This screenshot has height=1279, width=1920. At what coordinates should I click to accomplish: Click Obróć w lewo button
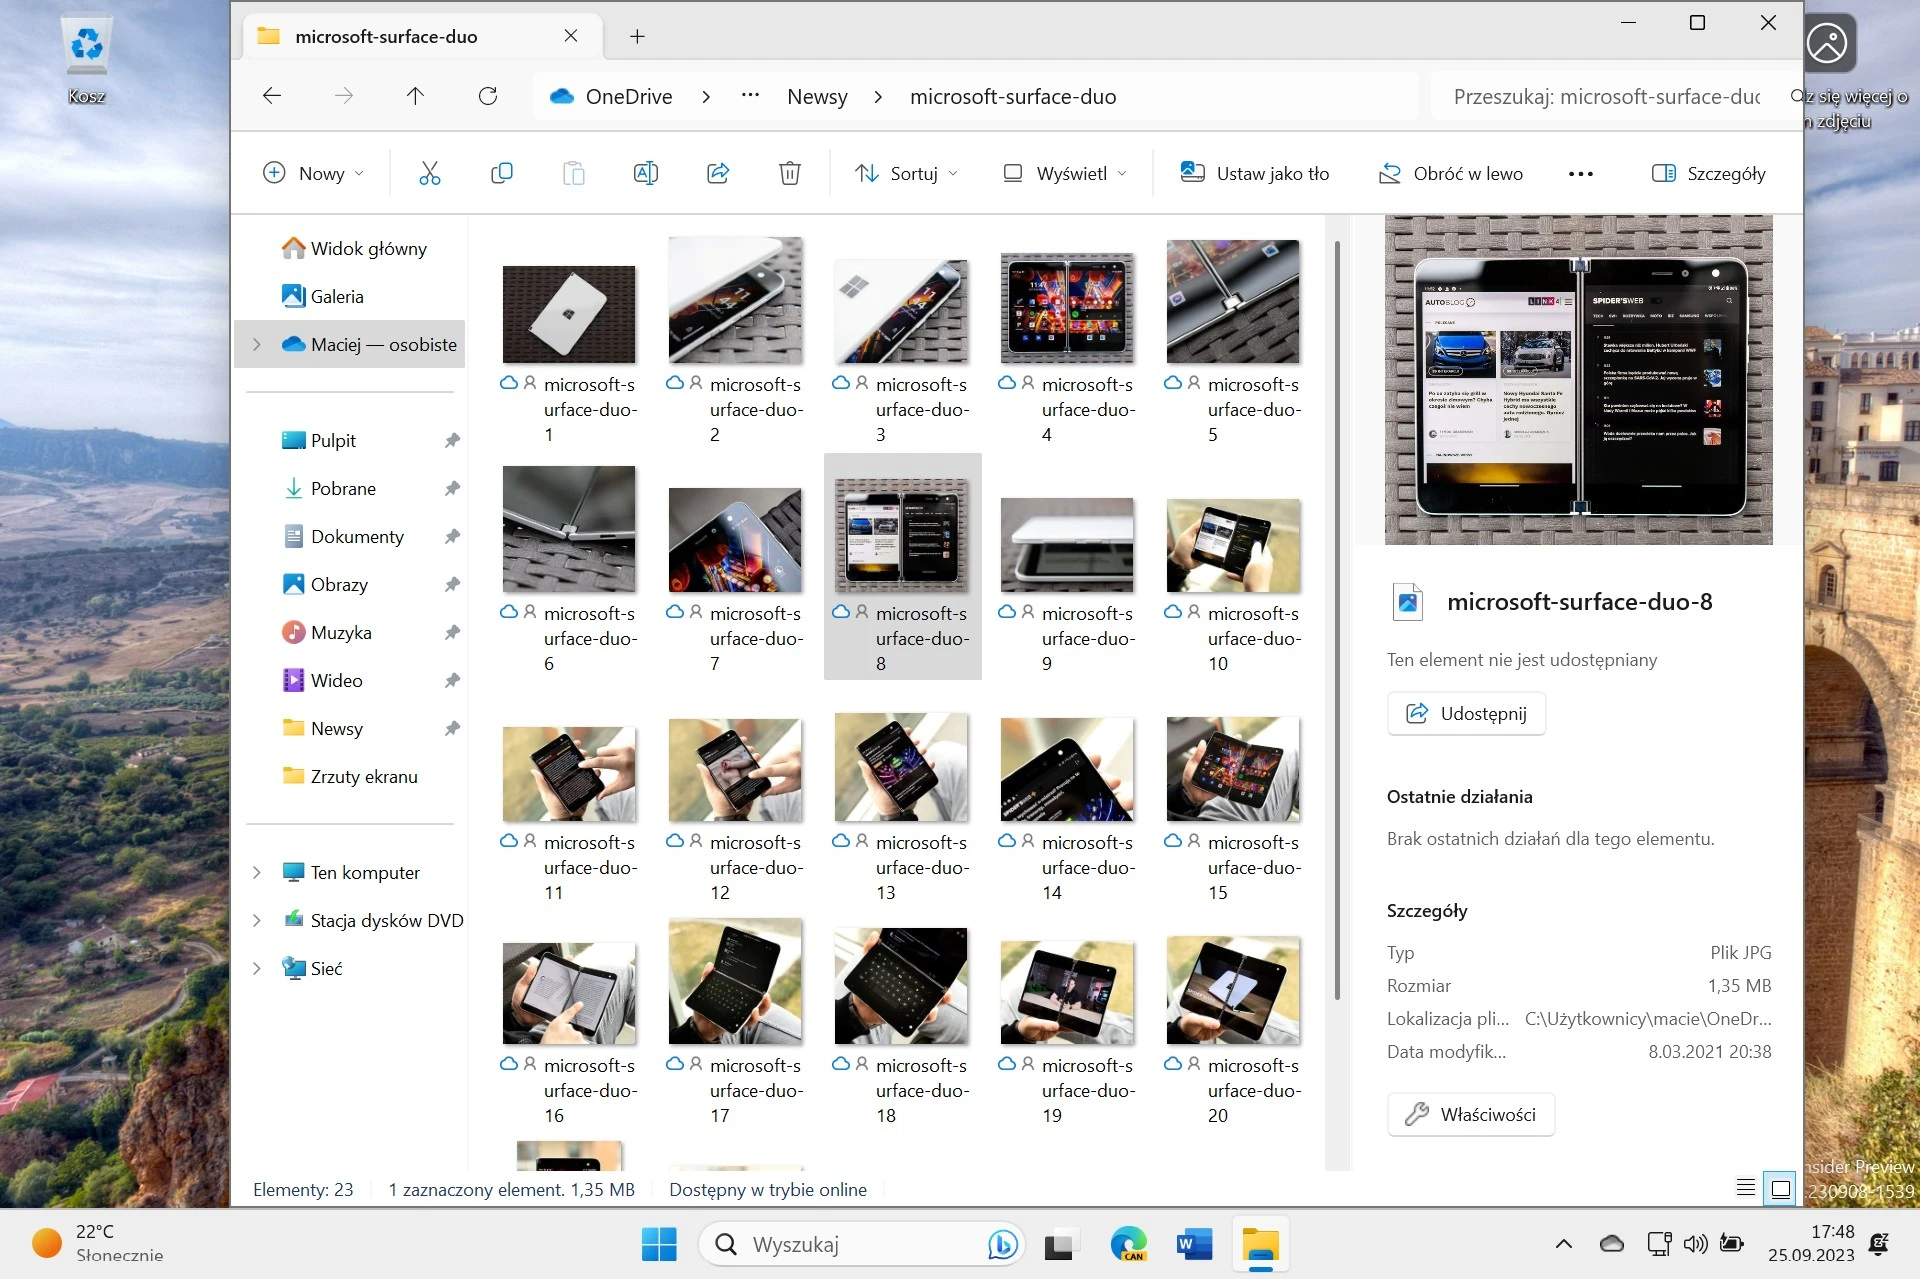(1451, 173)
